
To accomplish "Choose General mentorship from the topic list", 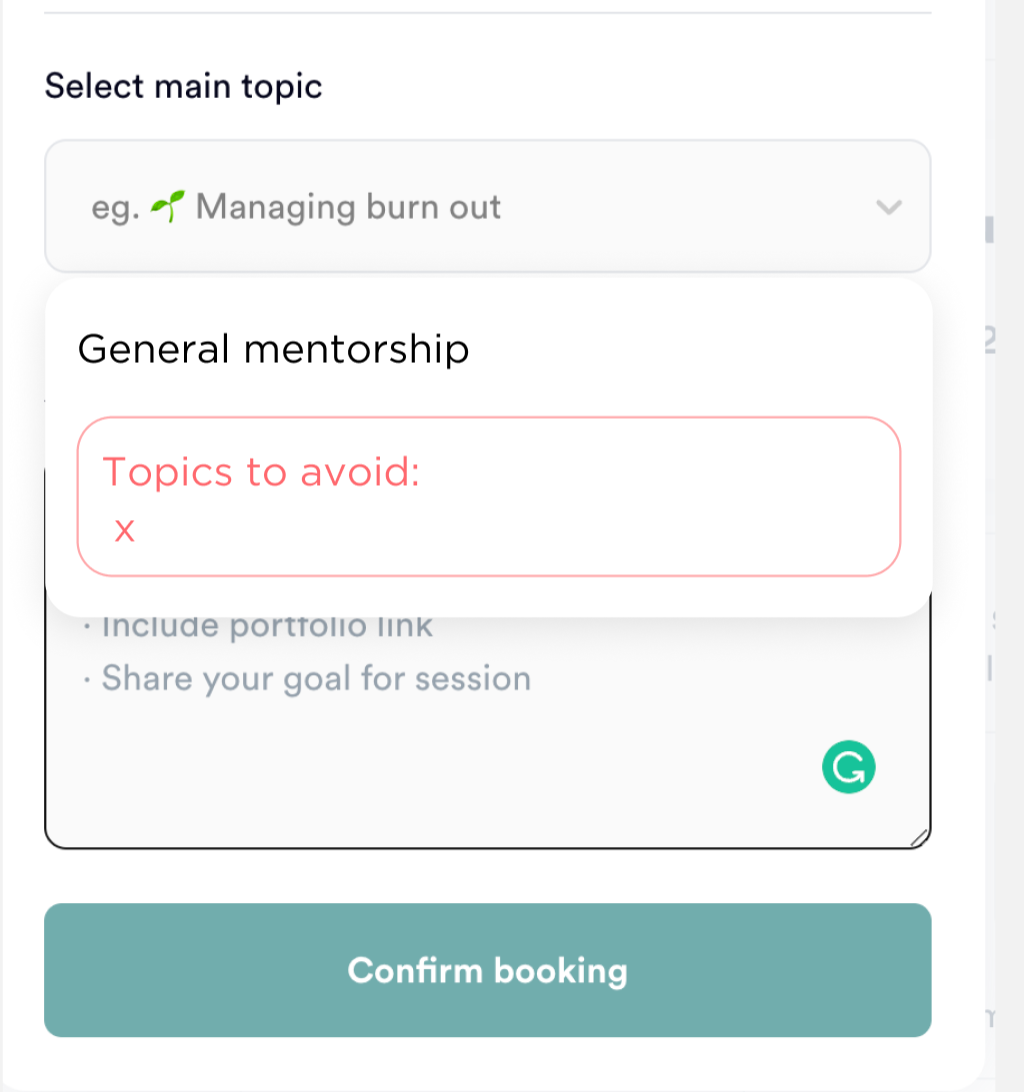I will [273, 349].
